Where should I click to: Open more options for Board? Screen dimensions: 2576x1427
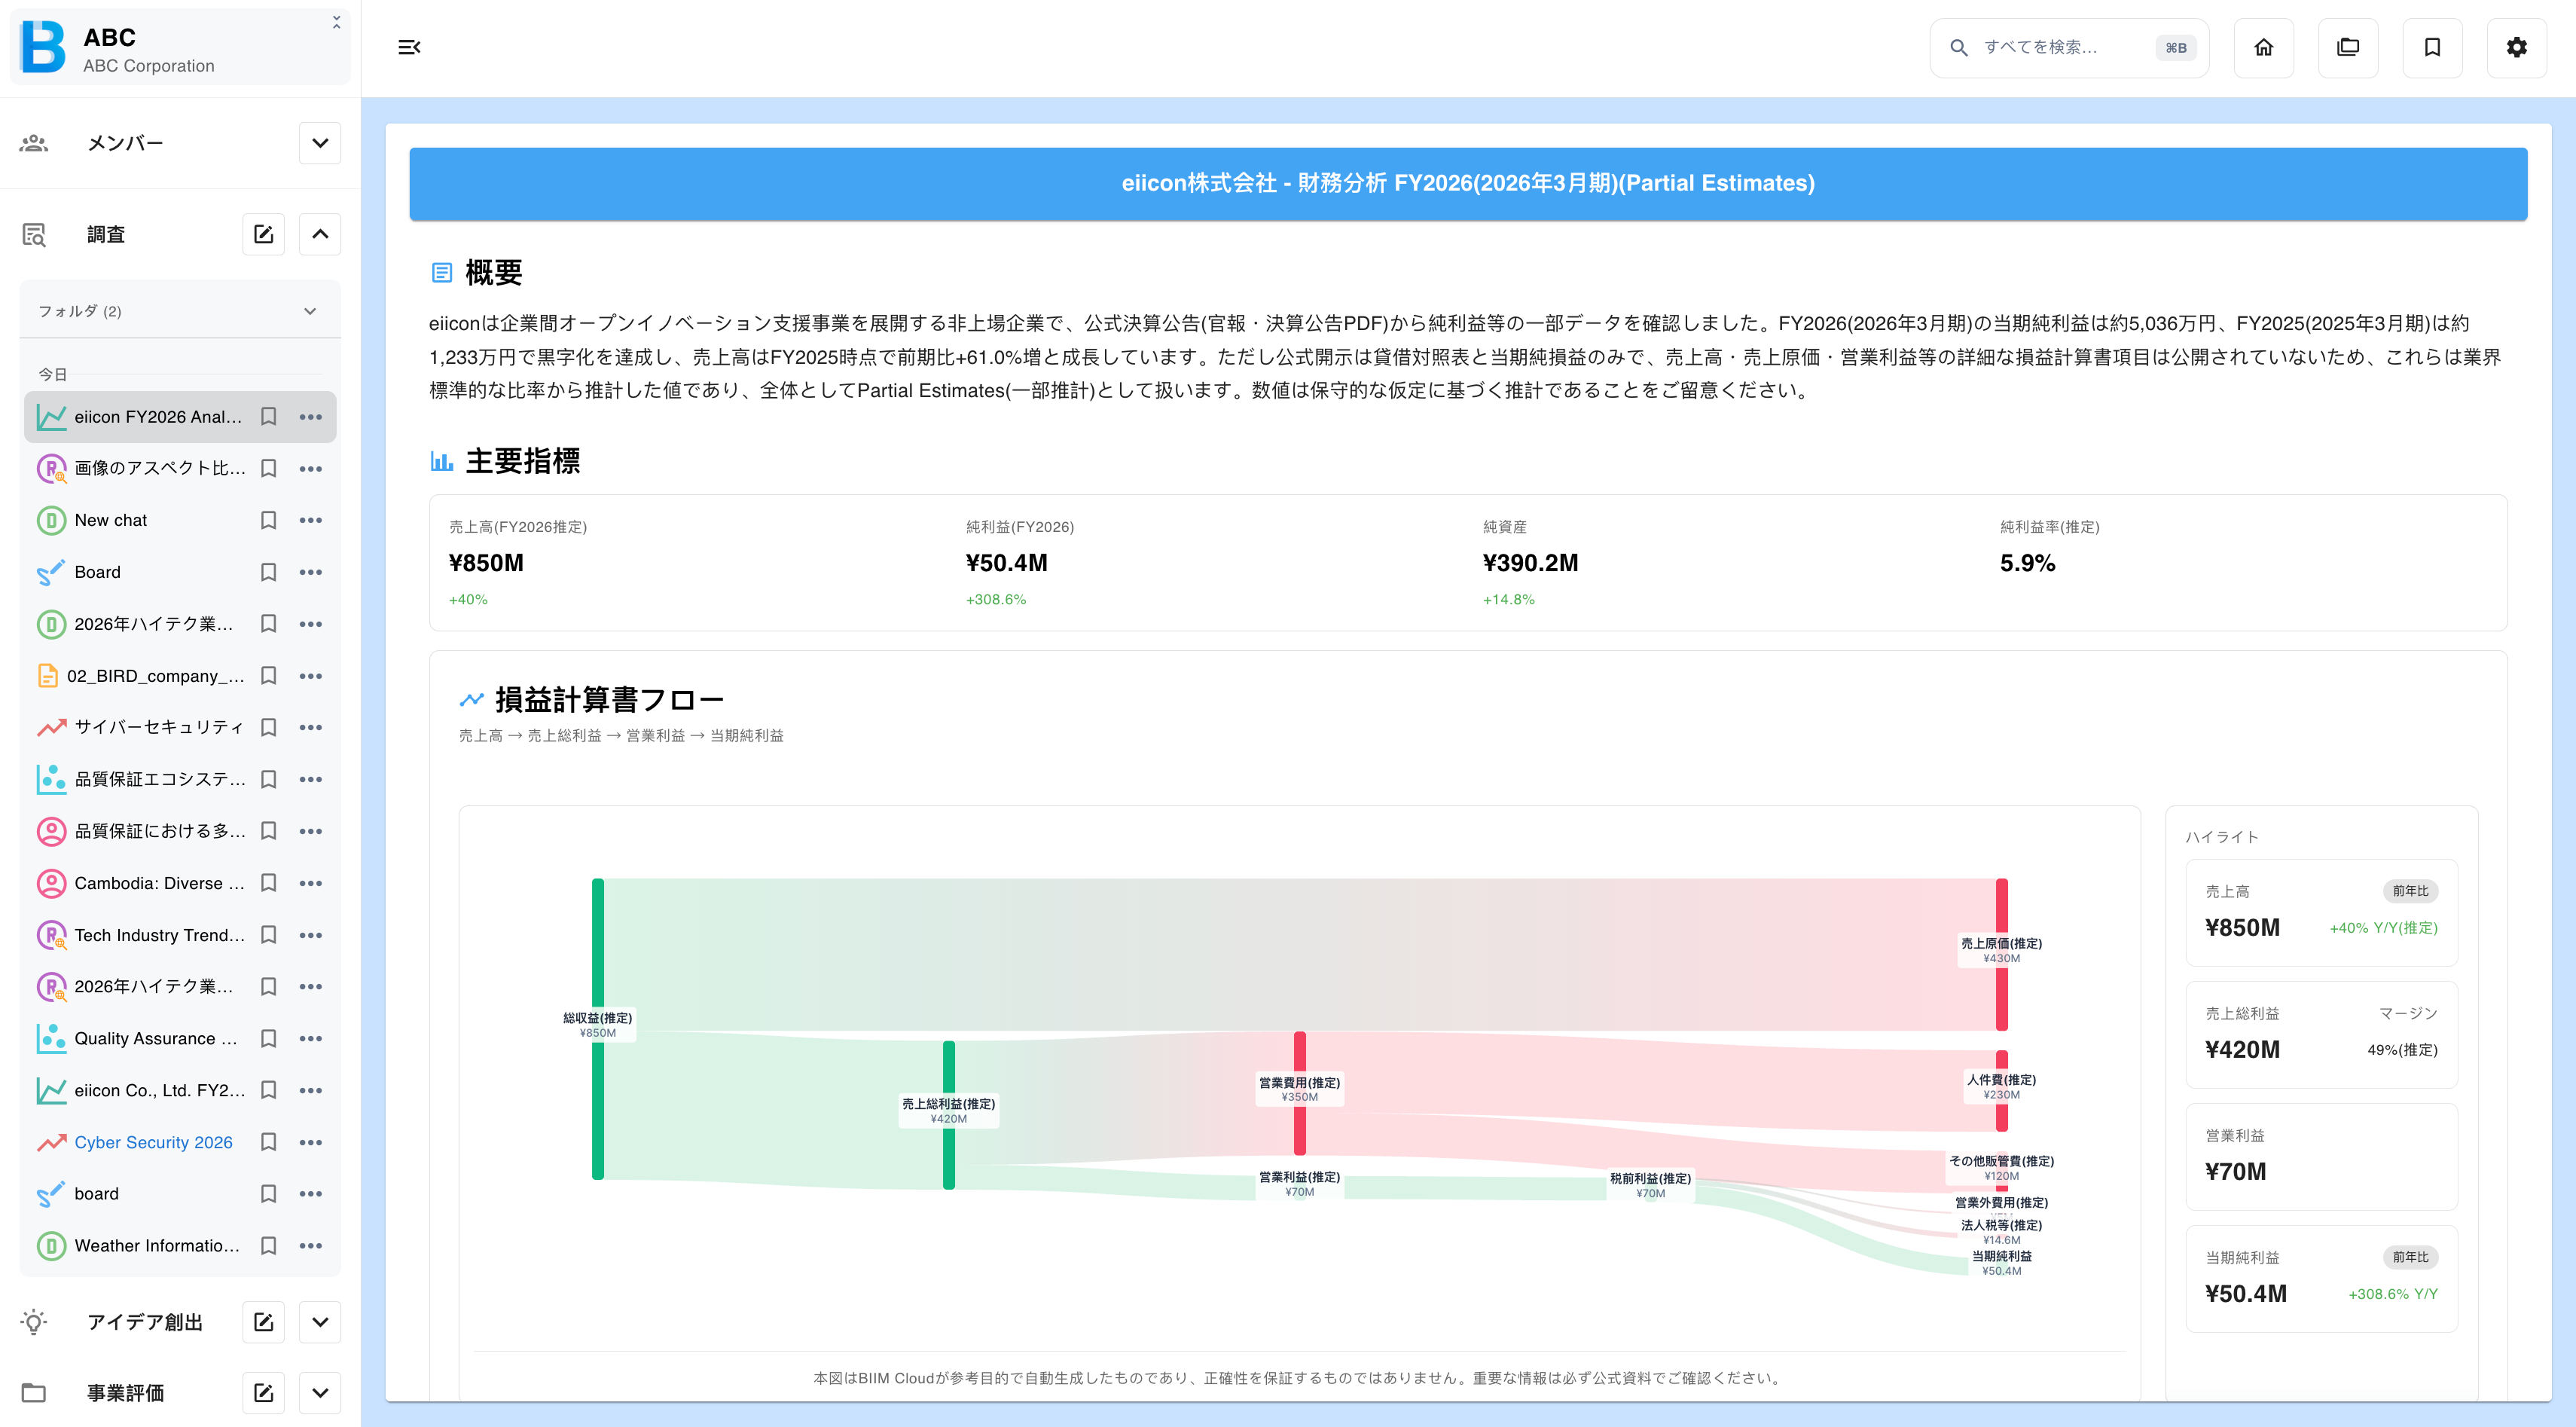tap(311, 572)
